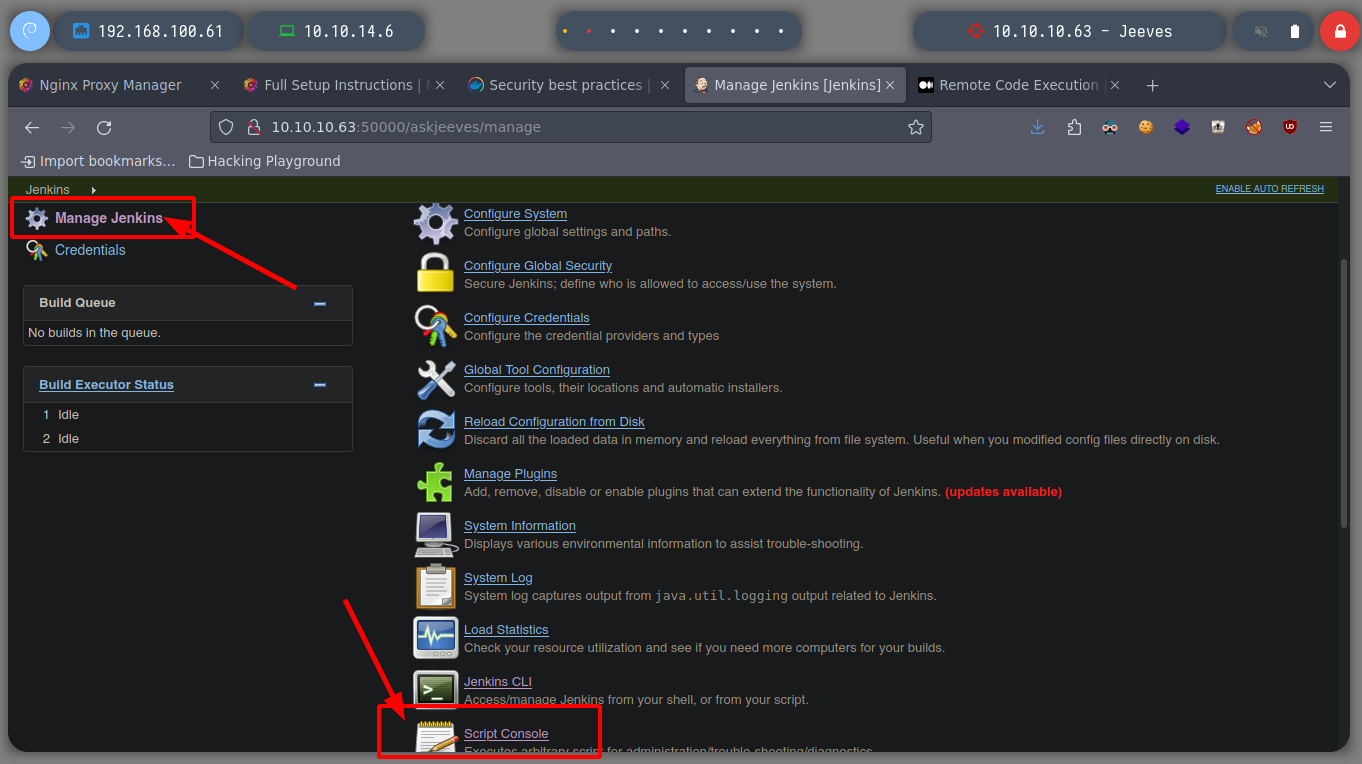1362x764 pixels.
Task: Click the muted volume icon in top panel
Action: click(1261, 31)
